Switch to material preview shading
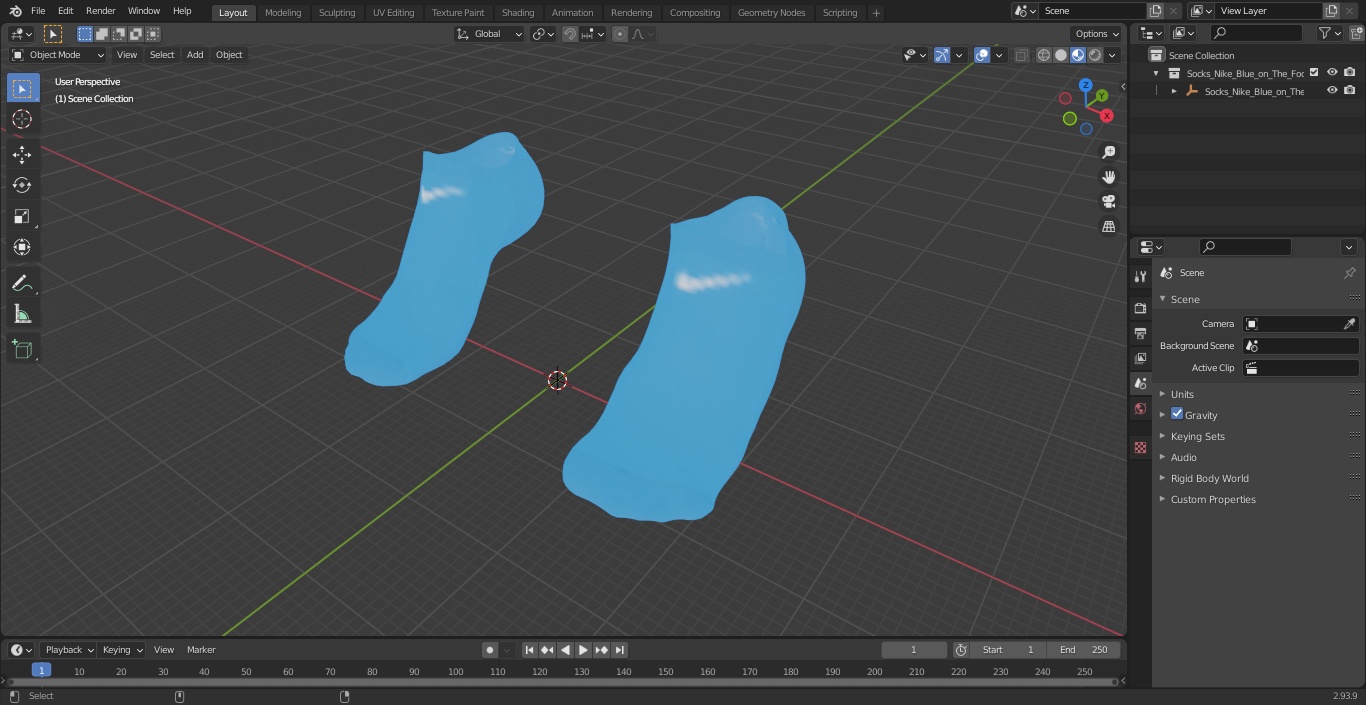The height and width of the screenshot is (705, 1366). point(1078,55)
